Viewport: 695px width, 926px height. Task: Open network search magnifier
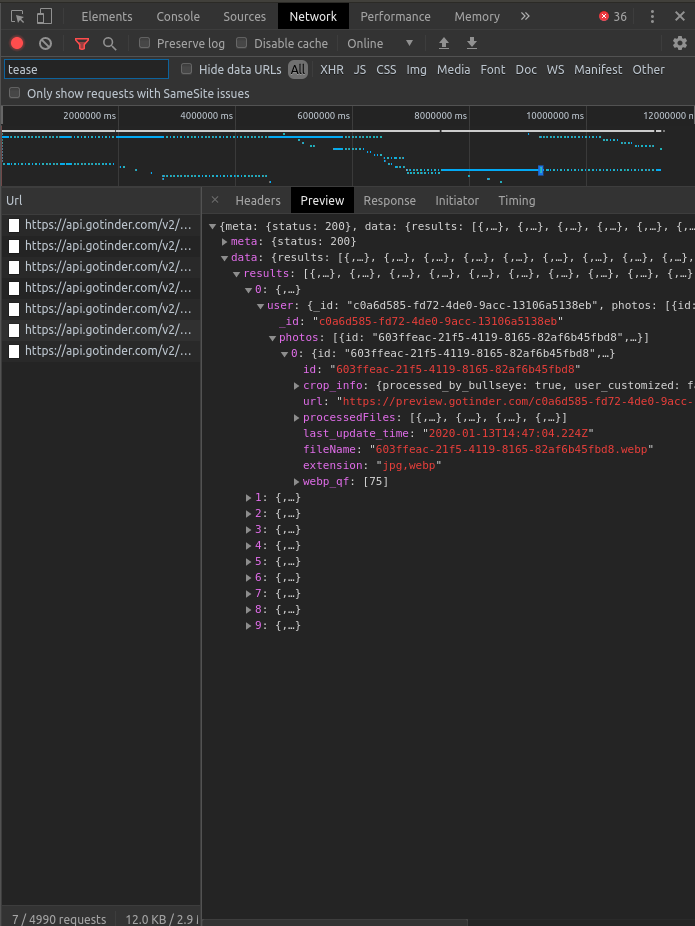pos(109,43)
